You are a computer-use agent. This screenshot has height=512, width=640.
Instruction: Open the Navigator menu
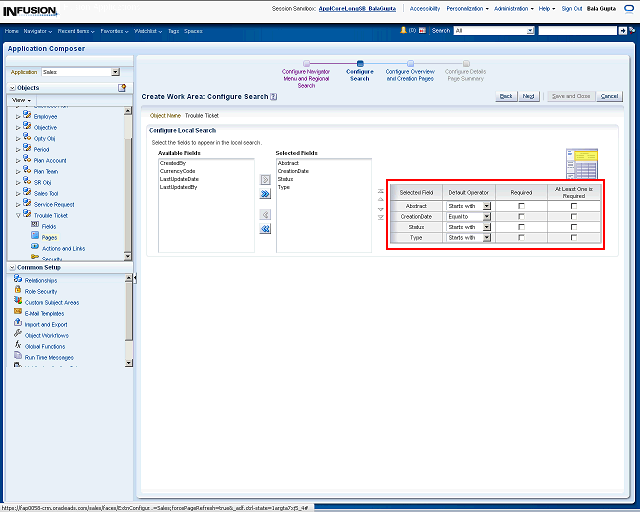pos(38,31)
